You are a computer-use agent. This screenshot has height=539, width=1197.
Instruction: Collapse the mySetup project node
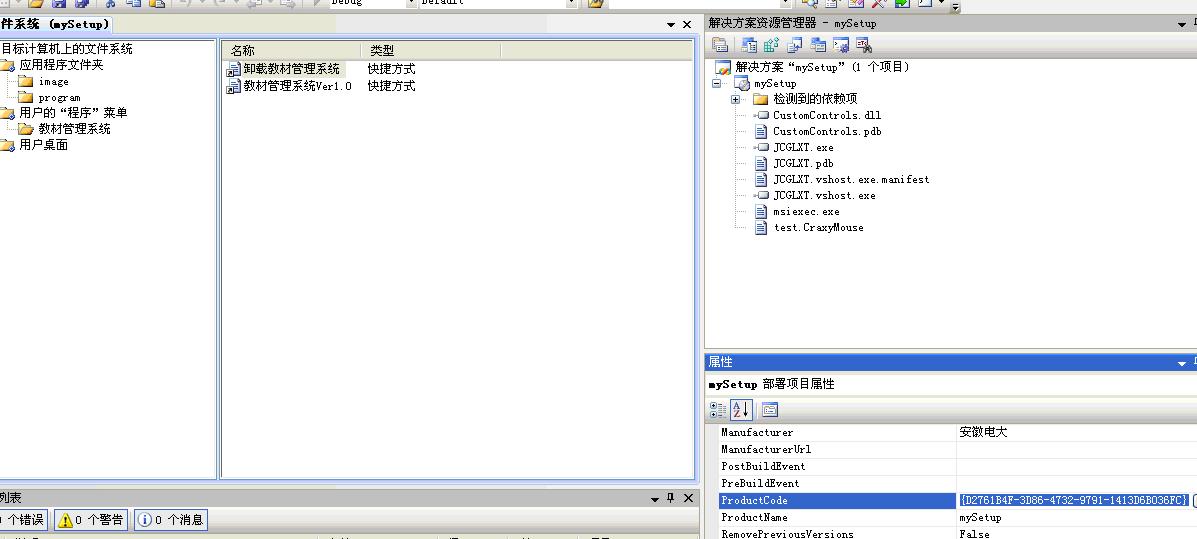coord(717,84)
